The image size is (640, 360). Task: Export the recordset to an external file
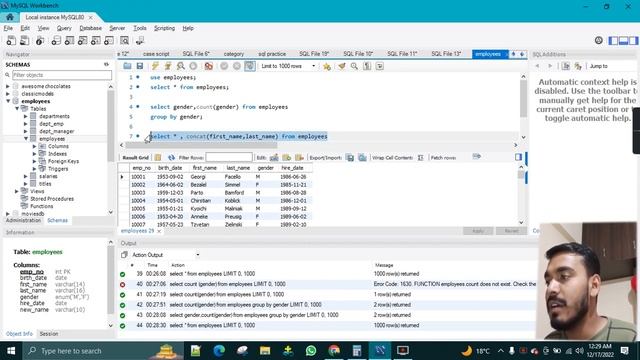pos(350,158)
